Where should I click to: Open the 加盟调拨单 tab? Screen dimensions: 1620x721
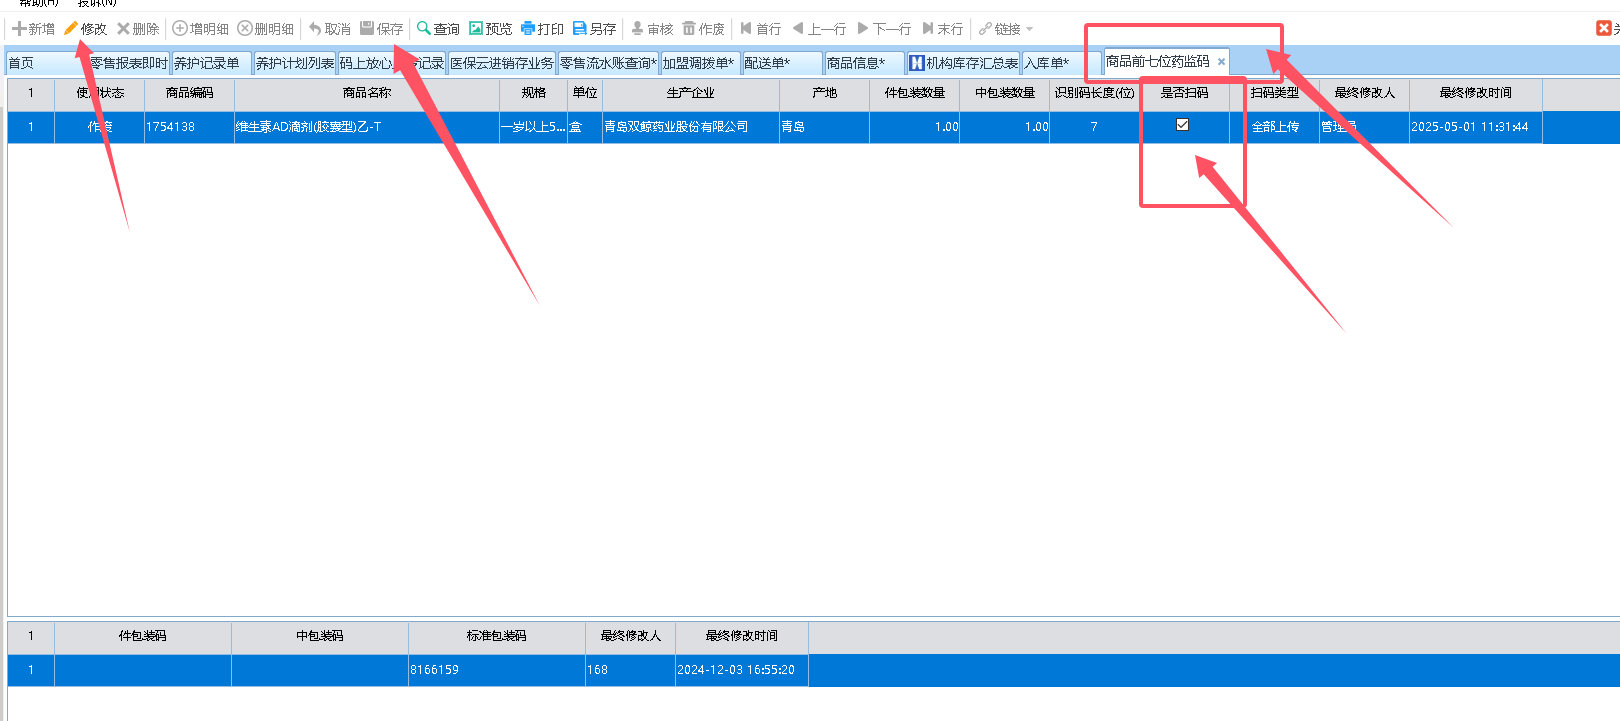point(699,63)
